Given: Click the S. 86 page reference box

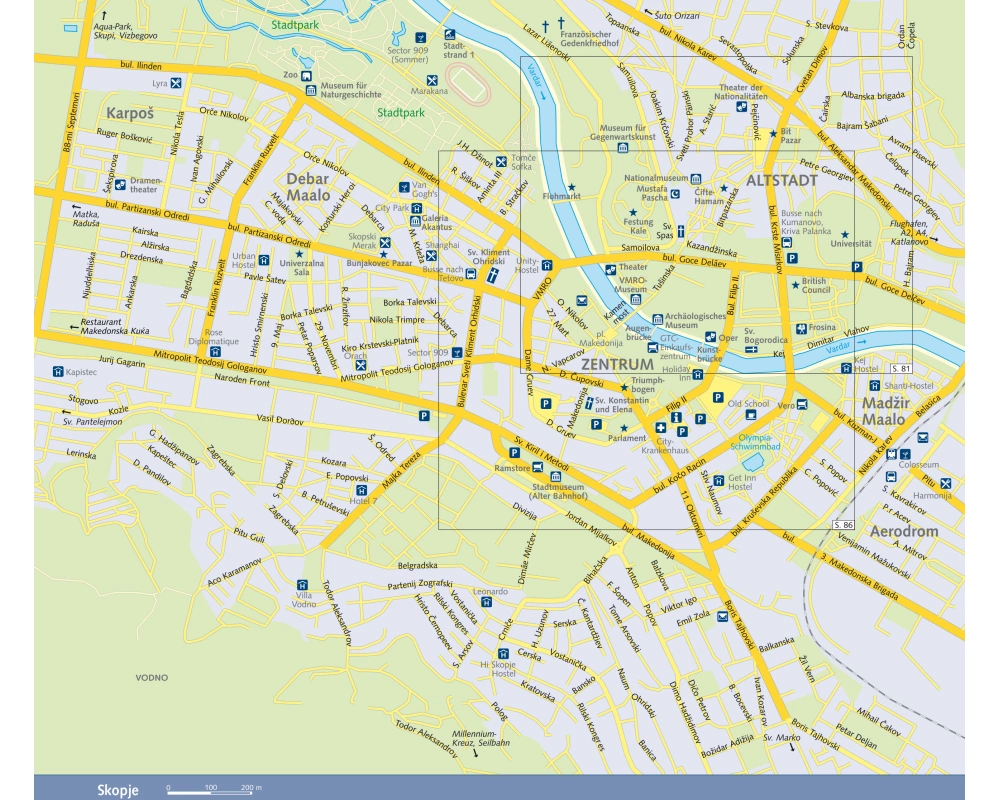Looking at the screenshot, I should pos(843,524).
